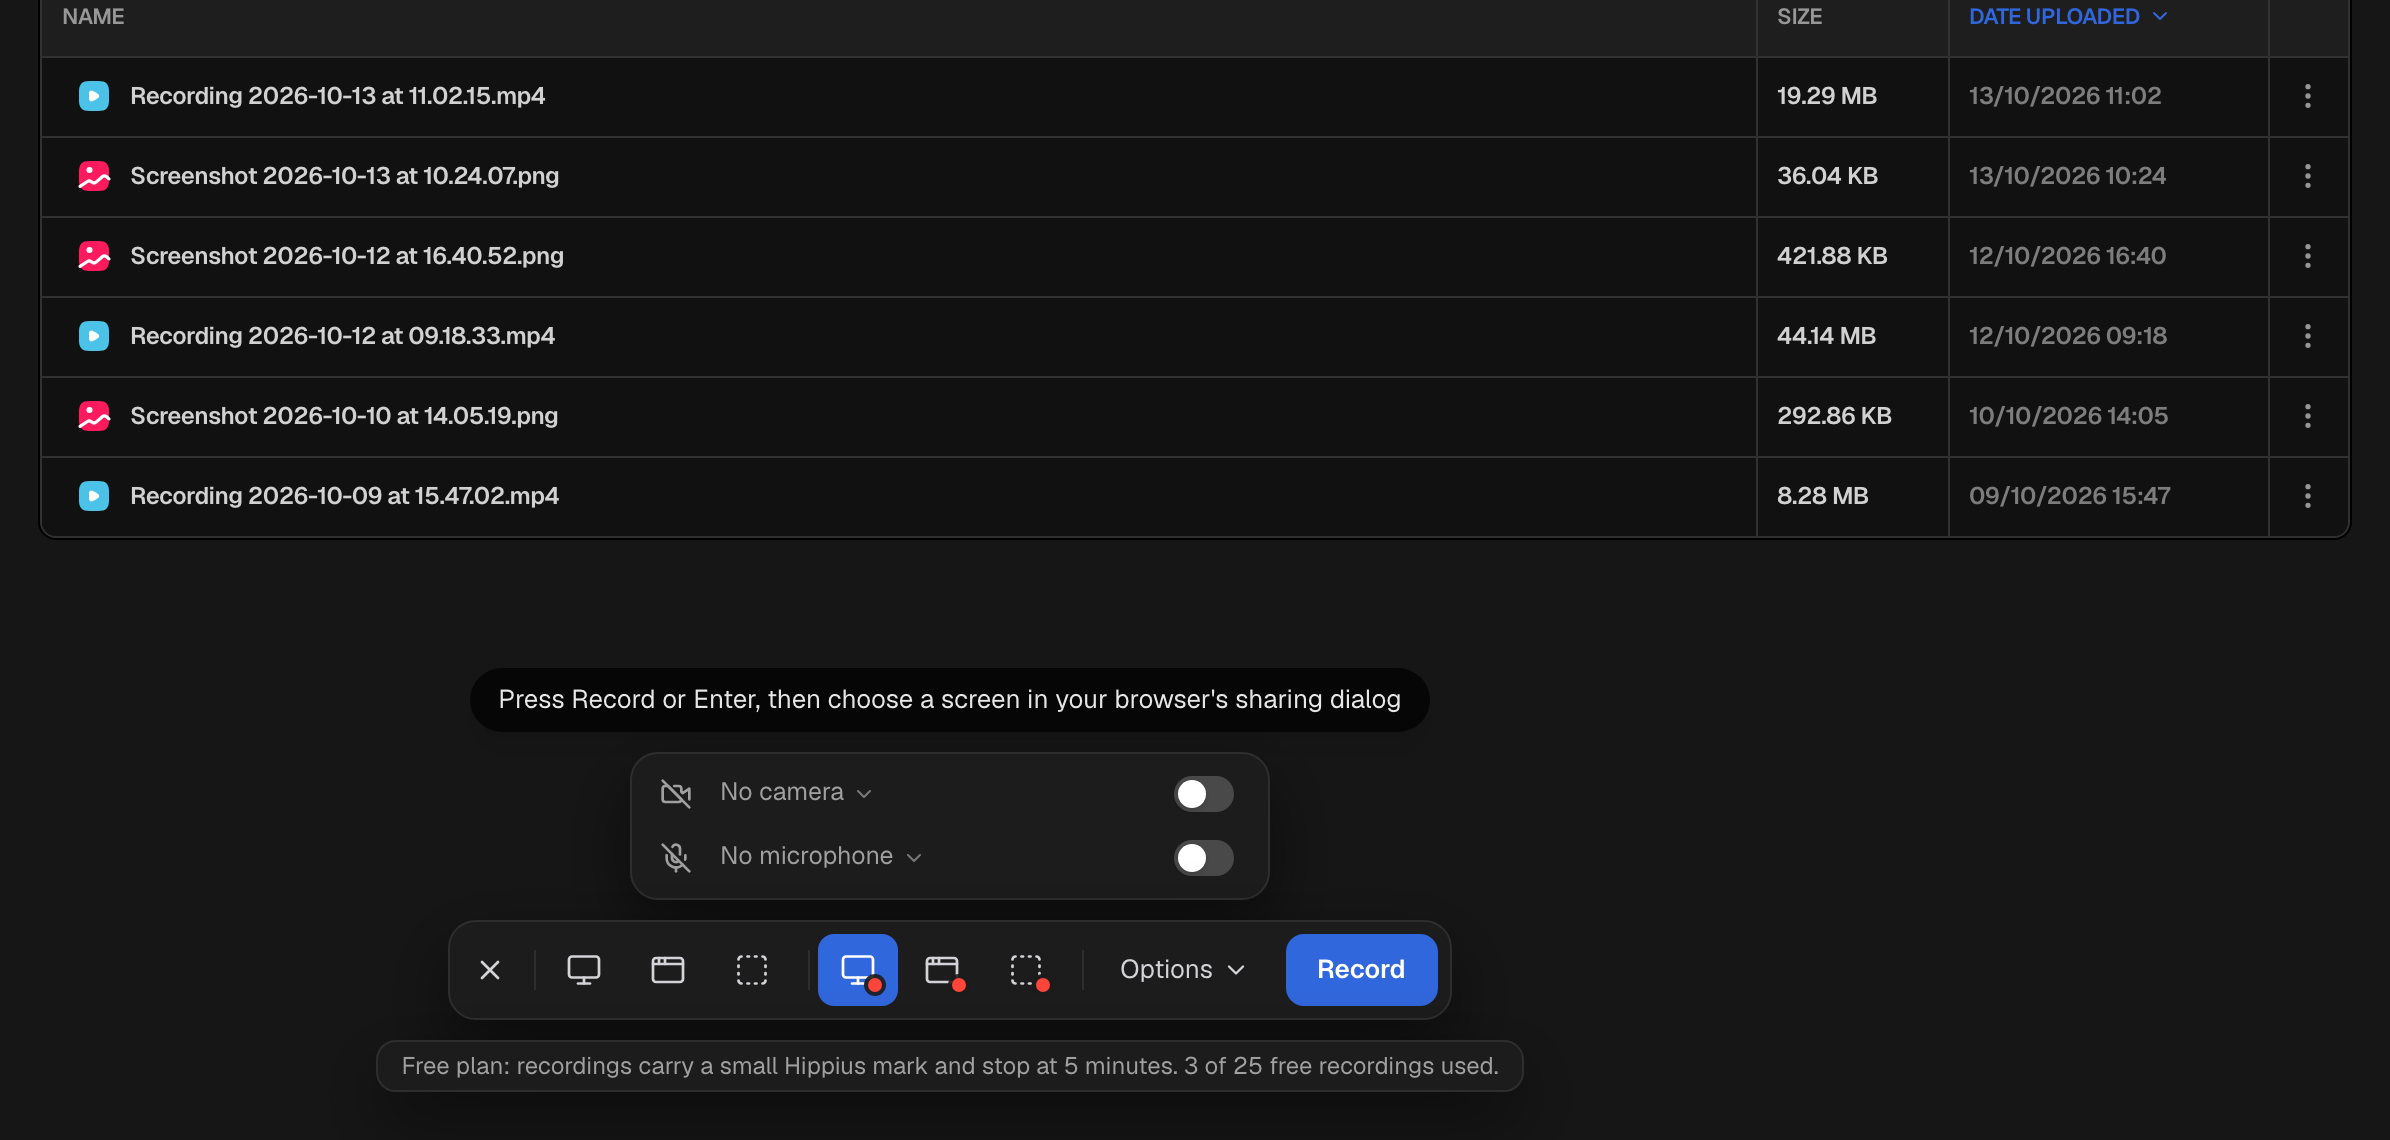The height and width of the screenshot is (1140, 2390).
Task: Open Recording 2026-10-13 at 11.02.15.mp4
Action: pos(338,96)
